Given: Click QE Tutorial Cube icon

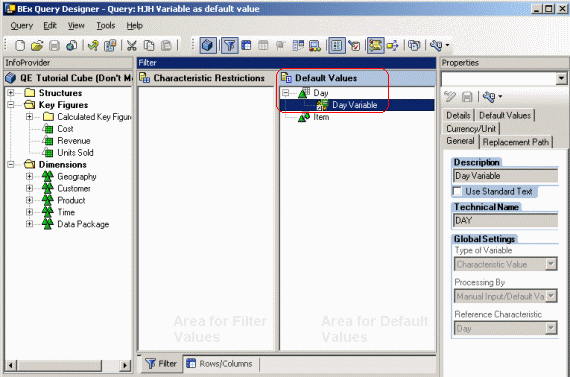Looking at the screenshot, I should pyautogui.click(x=11, y=78).
